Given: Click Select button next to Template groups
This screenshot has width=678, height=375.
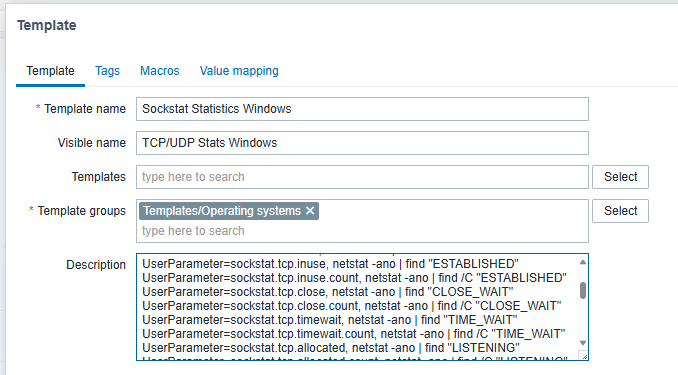Looking at the screenshot, I should 620,211.
